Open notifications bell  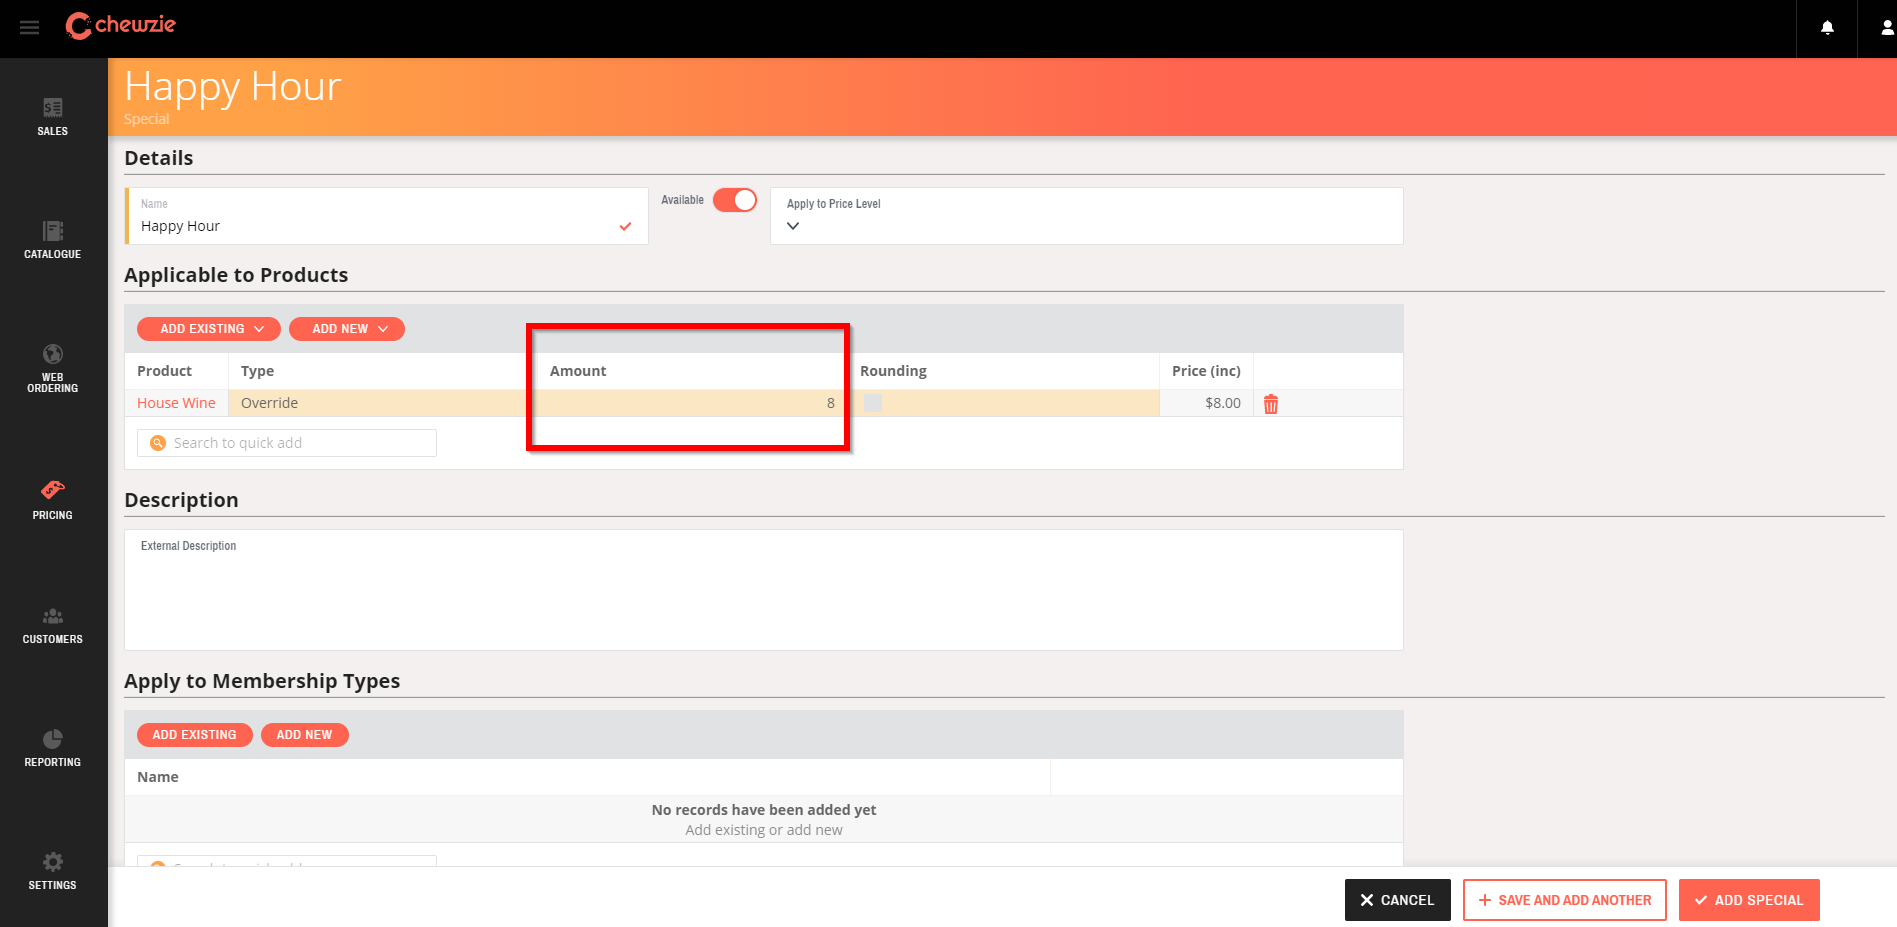pos(1827,28)
